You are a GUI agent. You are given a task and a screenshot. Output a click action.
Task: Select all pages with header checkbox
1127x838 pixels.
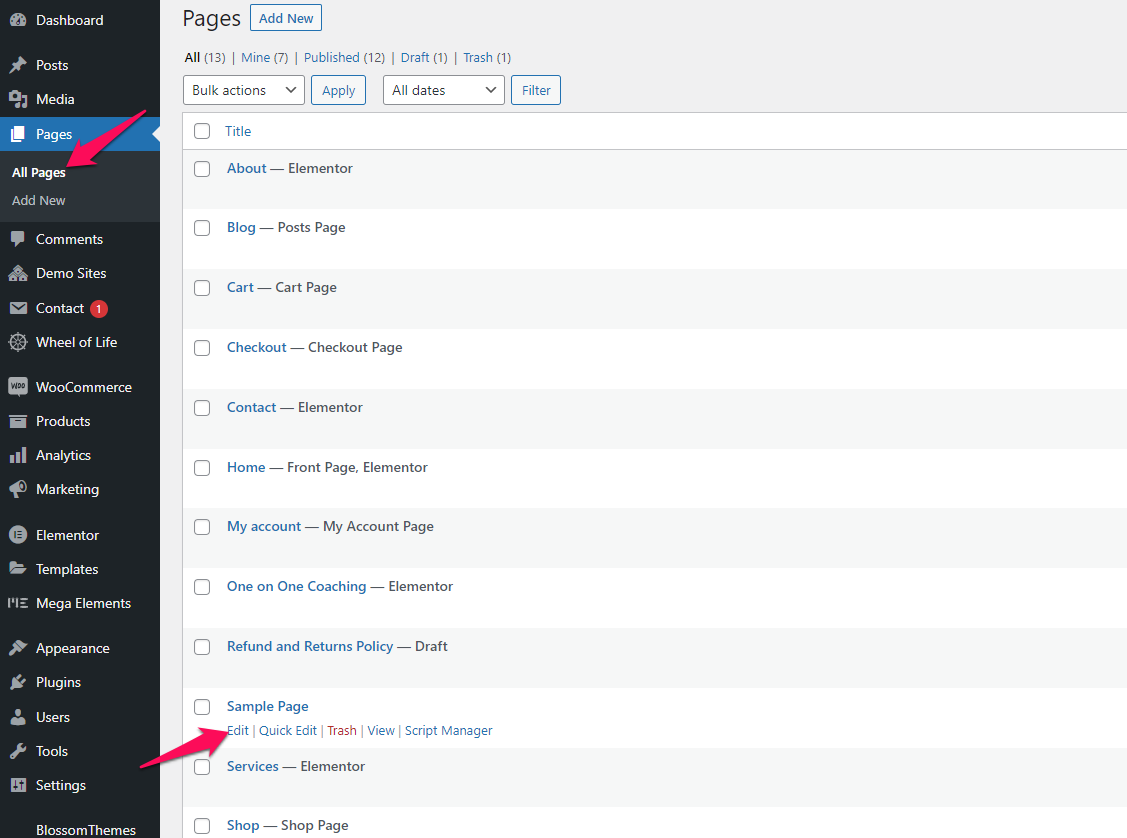[202, 131]
